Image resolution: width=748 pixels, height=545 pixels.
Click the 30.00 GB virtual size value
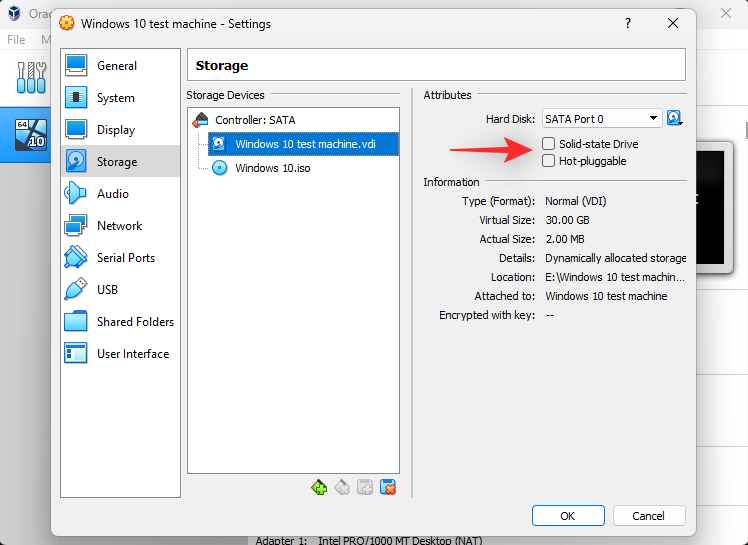568,220
